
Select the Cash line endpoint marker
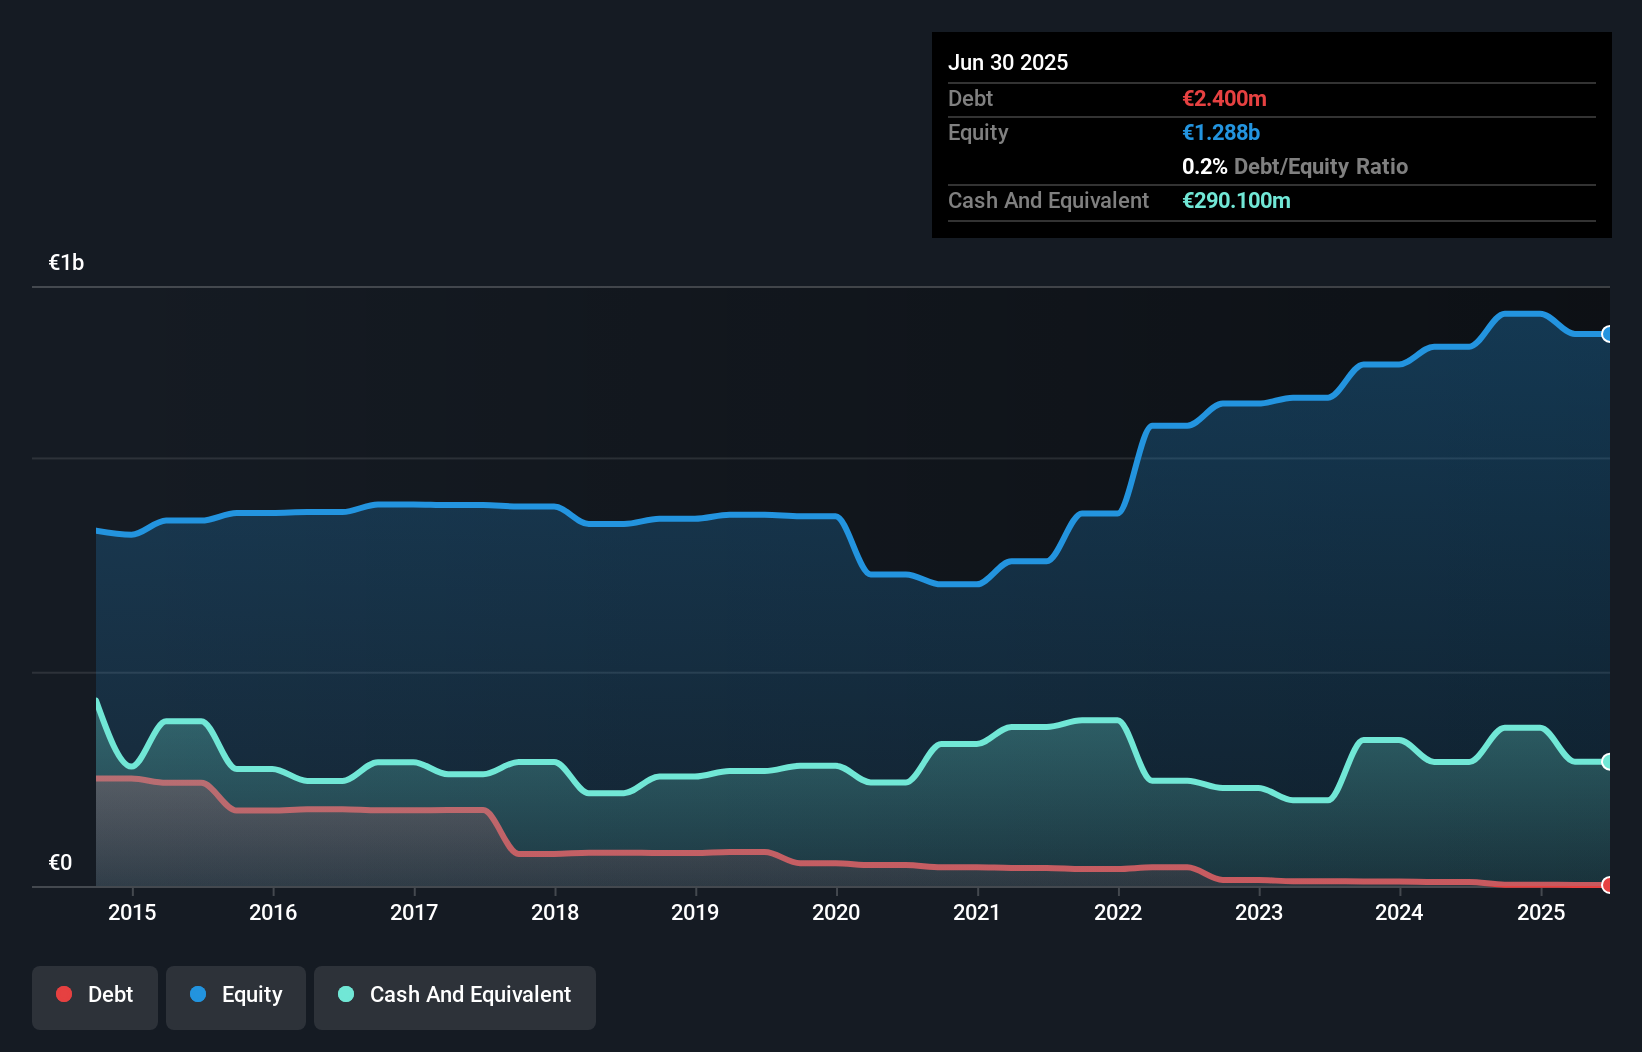pyautogui.click(x=1608, y=761)
